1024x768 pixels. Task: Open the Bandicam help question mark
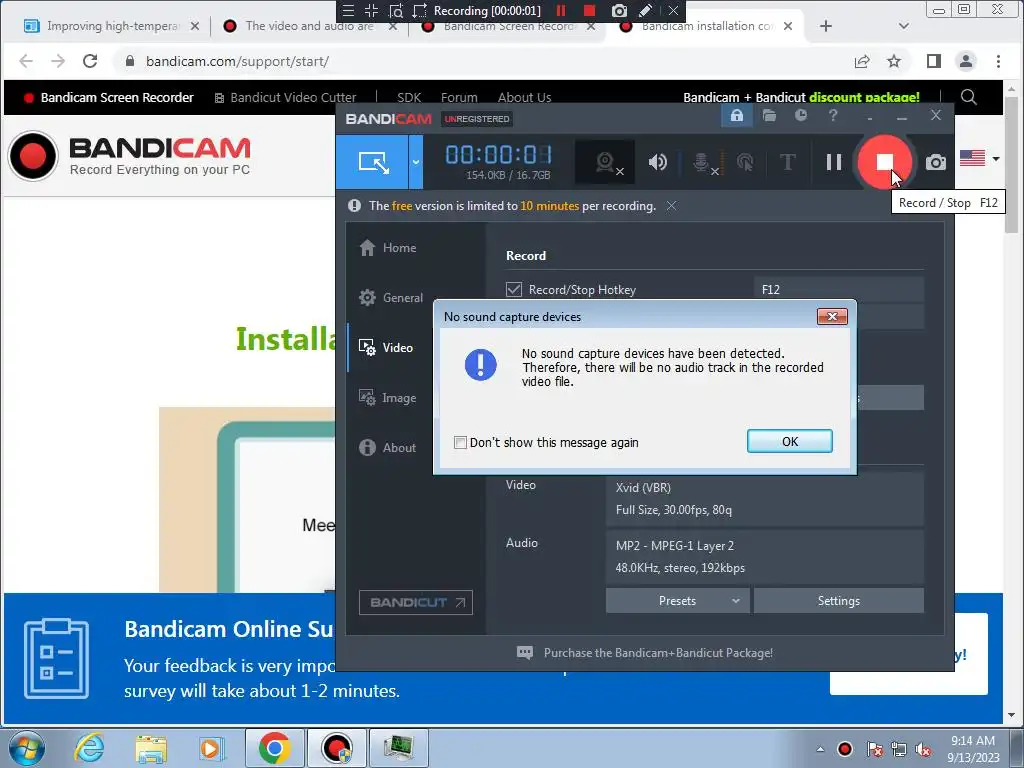tap(833, 116)
